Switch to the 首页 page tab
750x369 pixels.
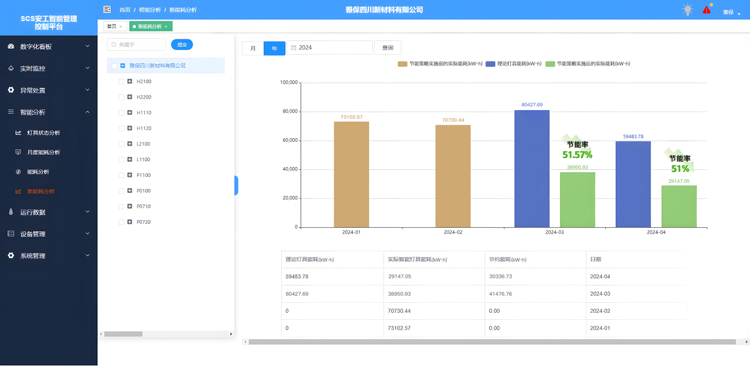[115, 26]
